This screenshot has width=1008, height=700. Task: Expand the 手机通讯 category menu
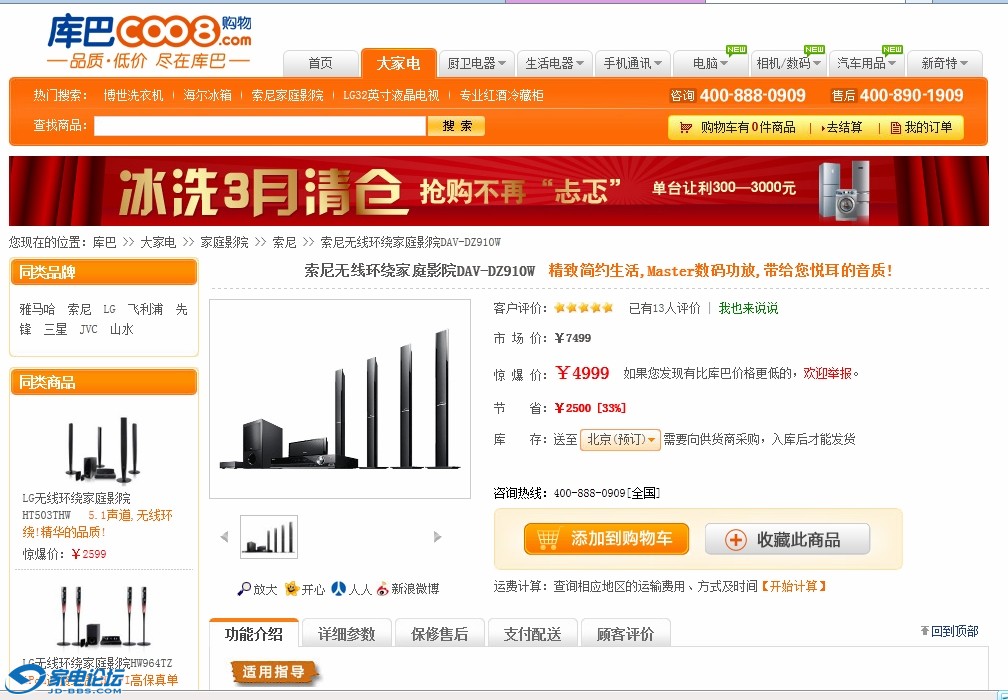(632, 63)
